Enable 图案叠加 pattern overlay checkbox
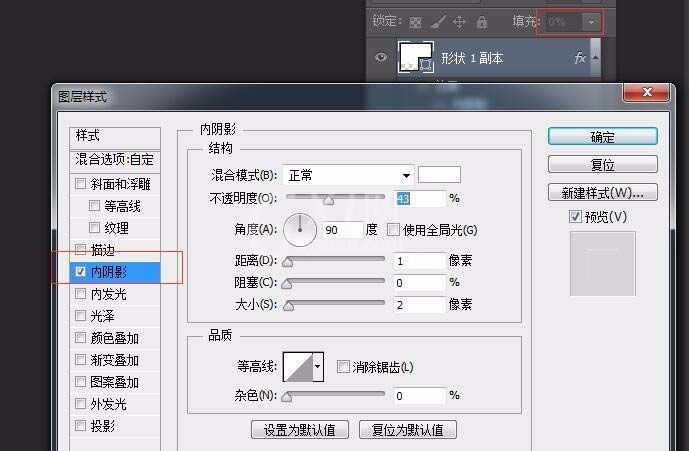This screenshot has height=451, width=689. [x=80, y=382]
